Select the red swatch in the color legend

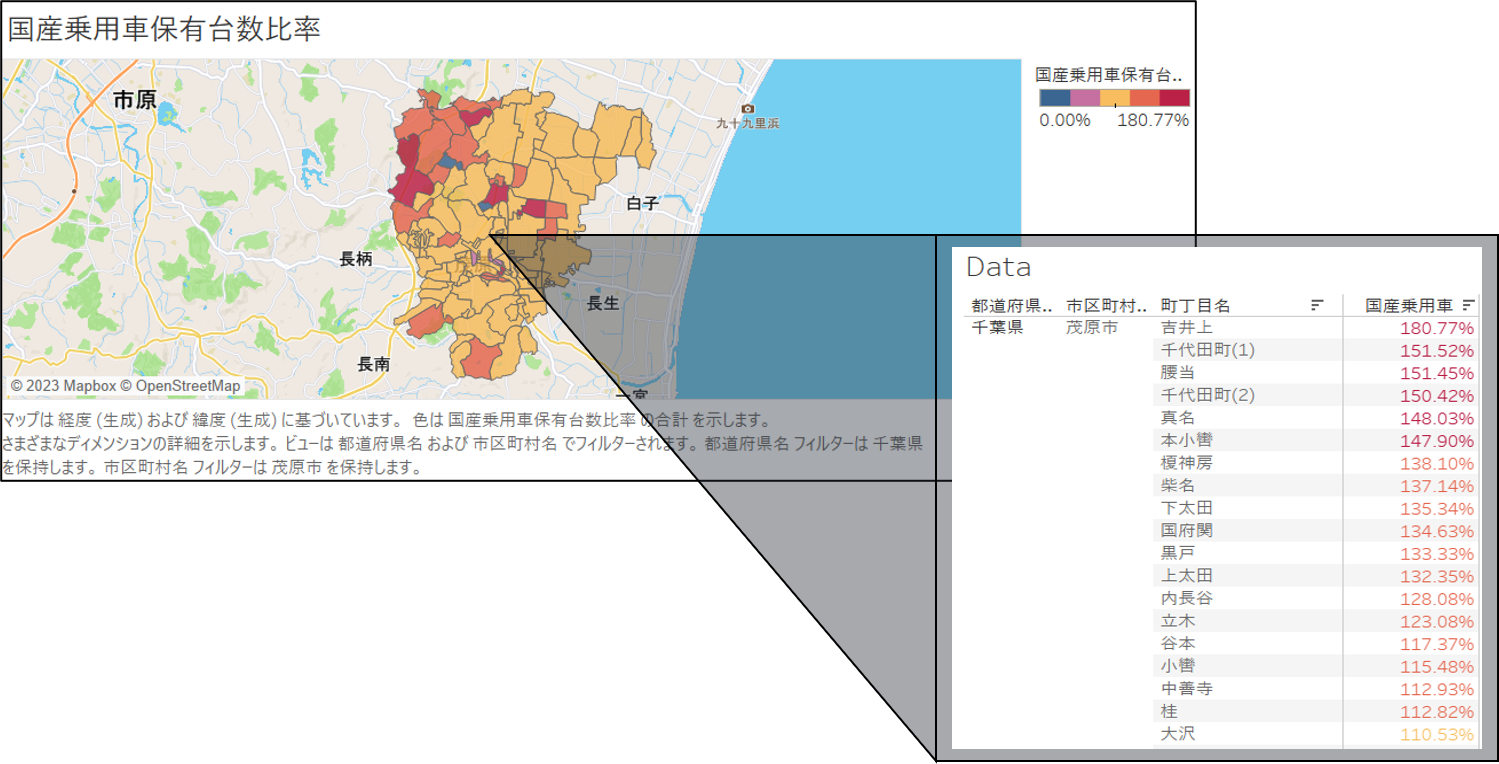(x=1175, y=98)
